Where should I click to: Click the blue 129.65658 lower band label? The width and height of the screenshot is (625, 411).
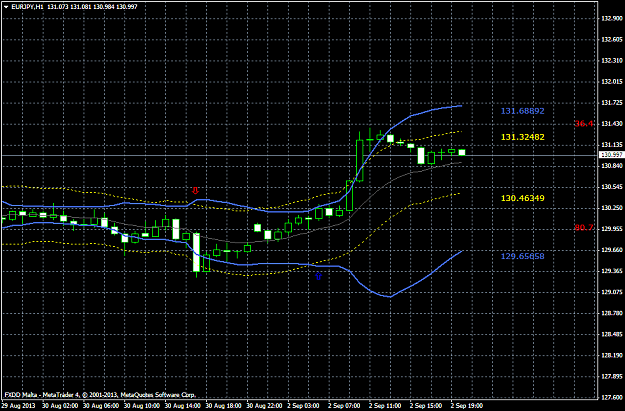522,256
